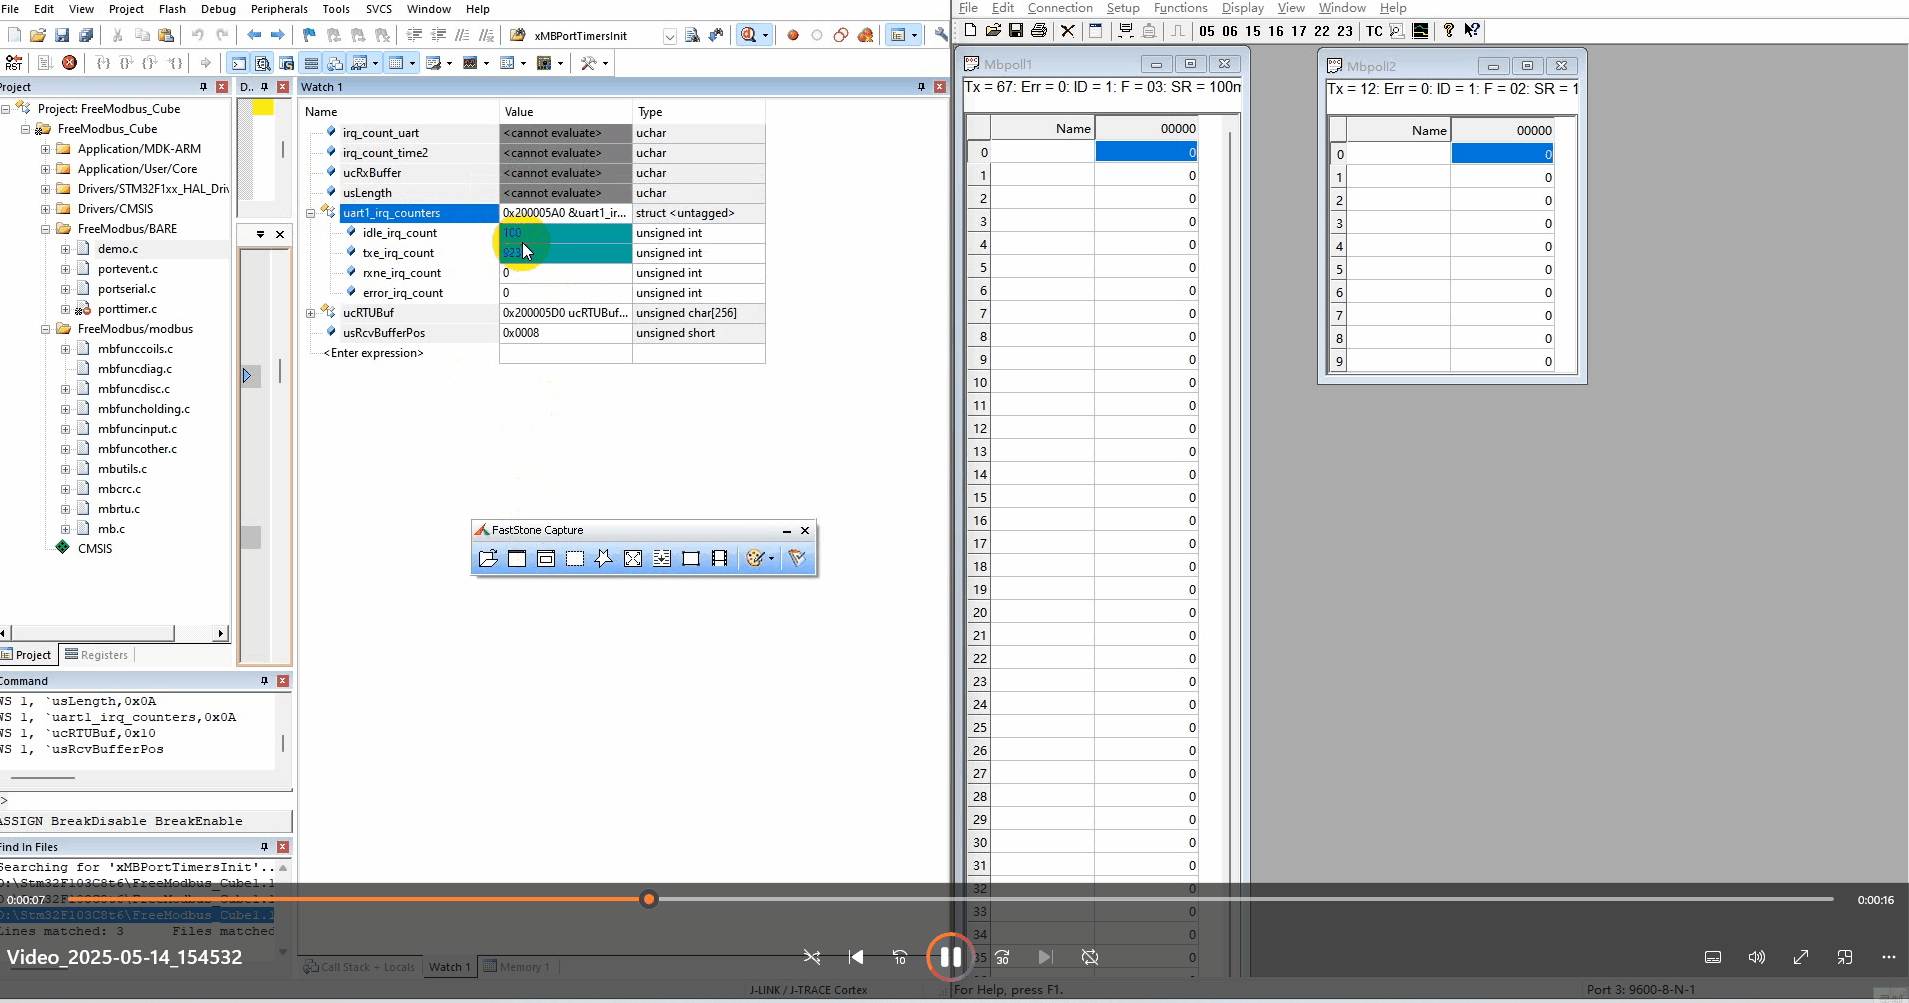
Task: Collapse uart1_irq_counters struct in Watch
Action: point(310,213)
